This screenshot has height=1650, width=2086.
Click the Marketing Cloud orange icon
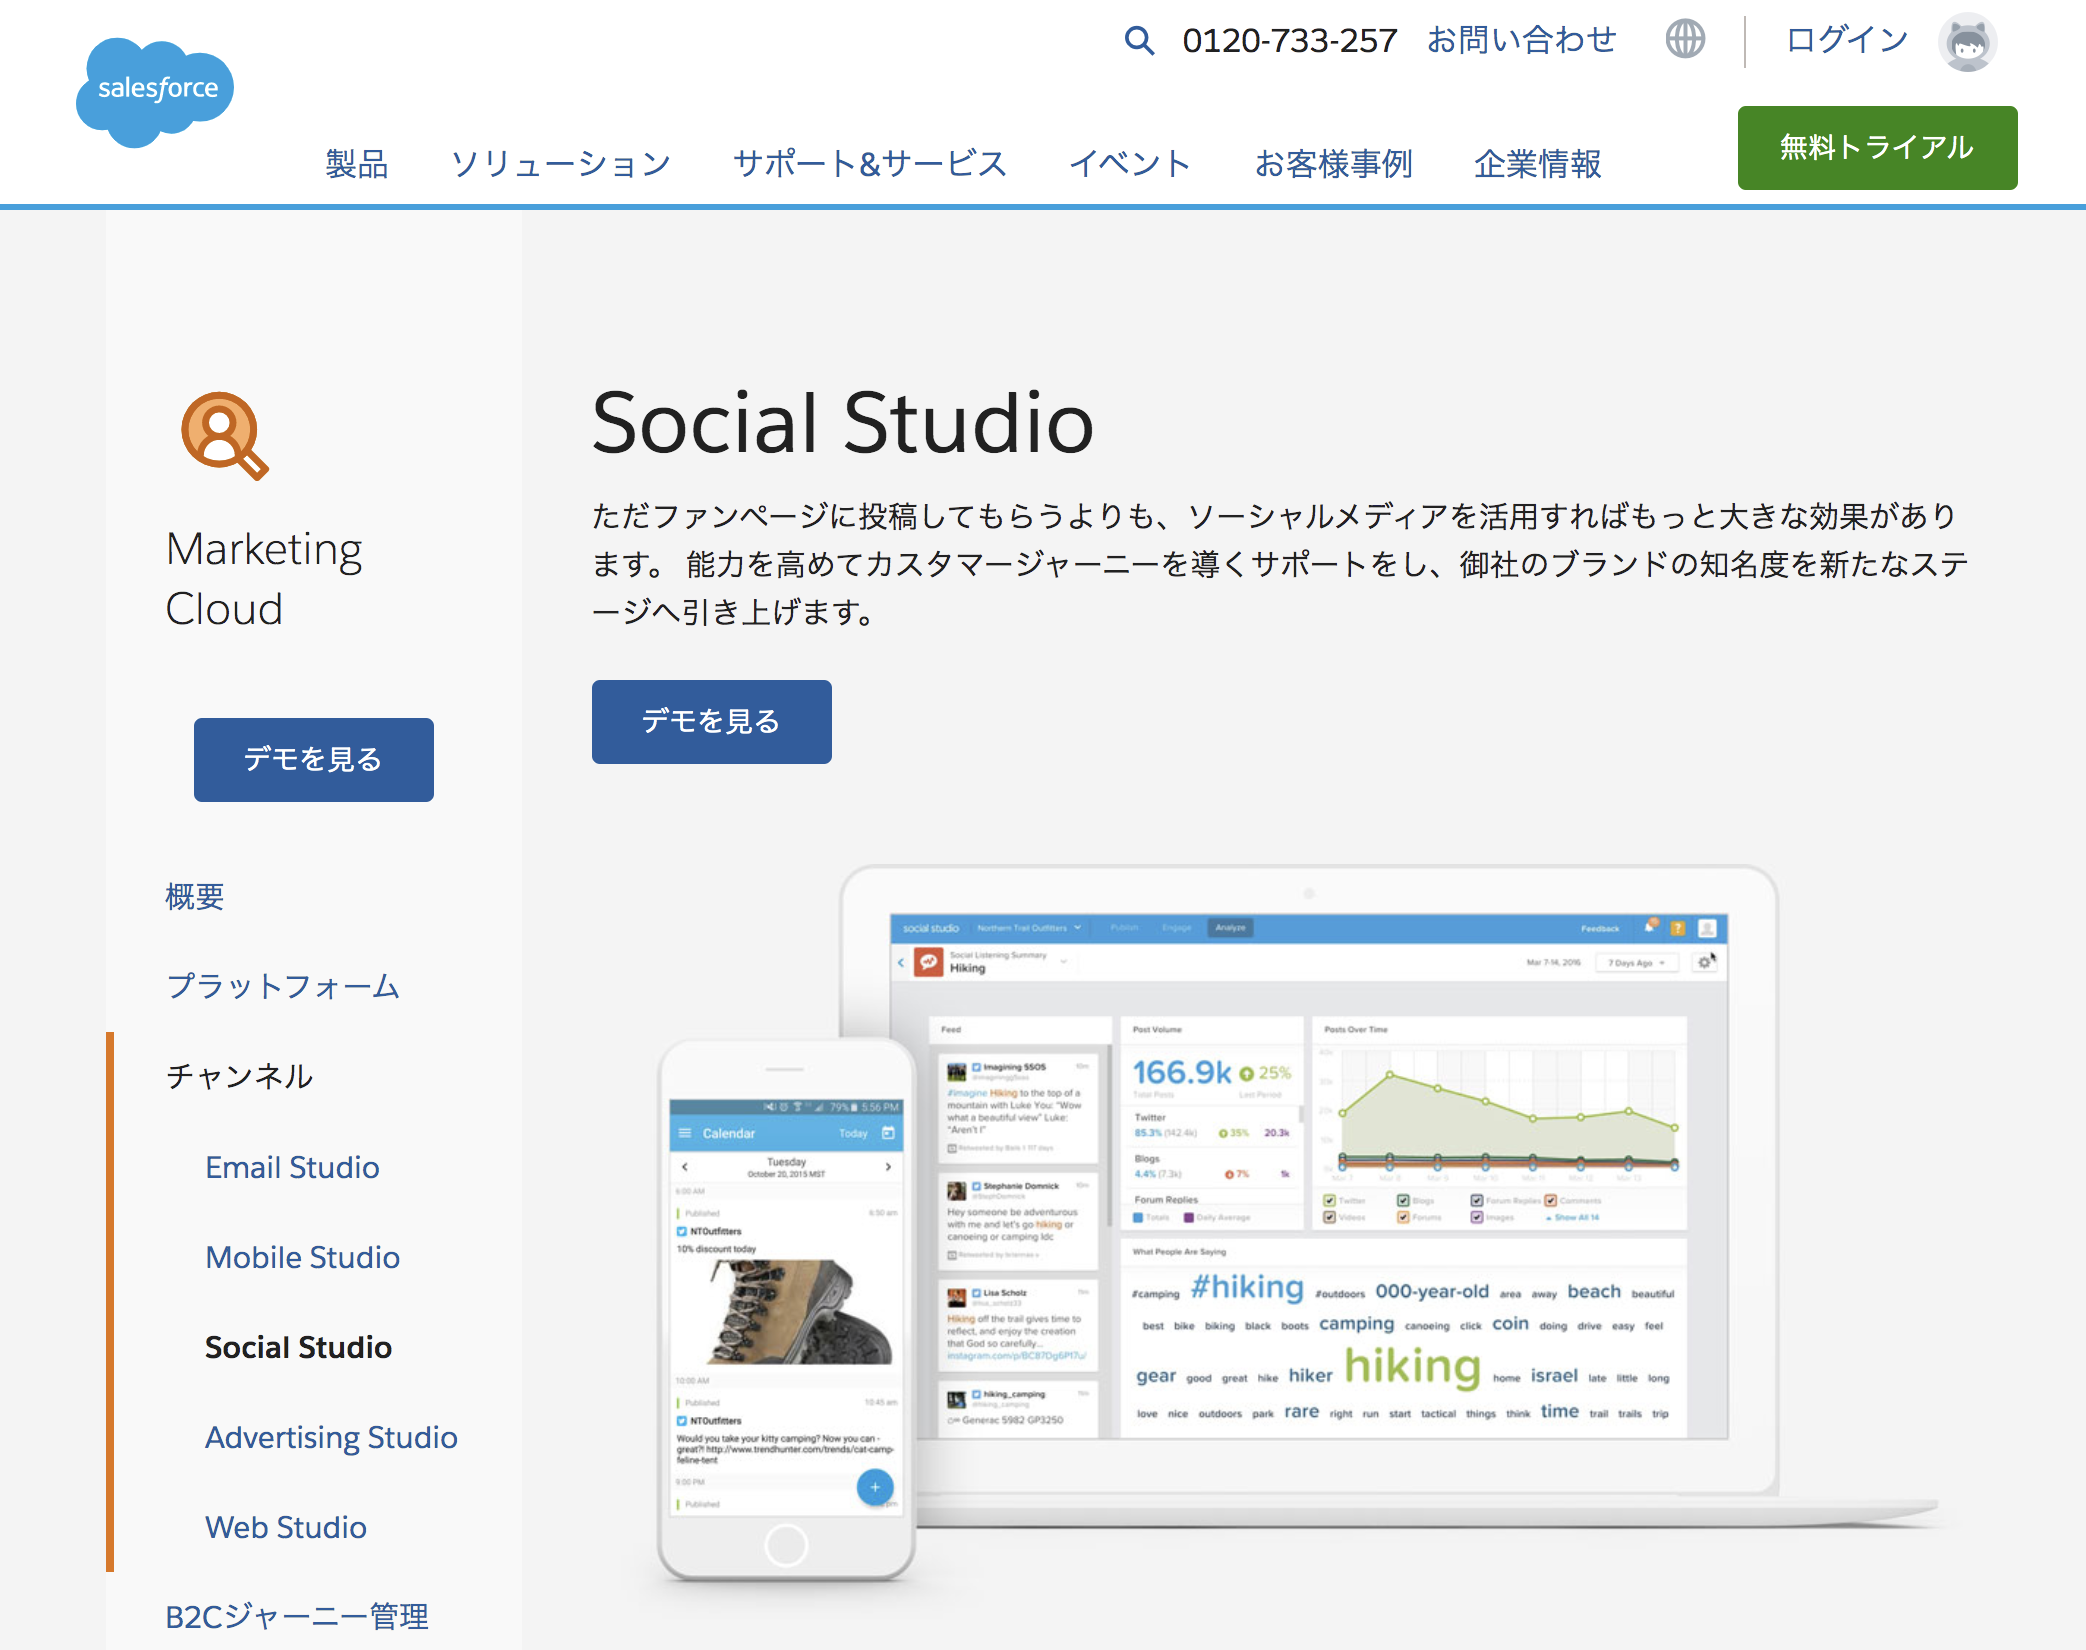[x=225, y=436]
